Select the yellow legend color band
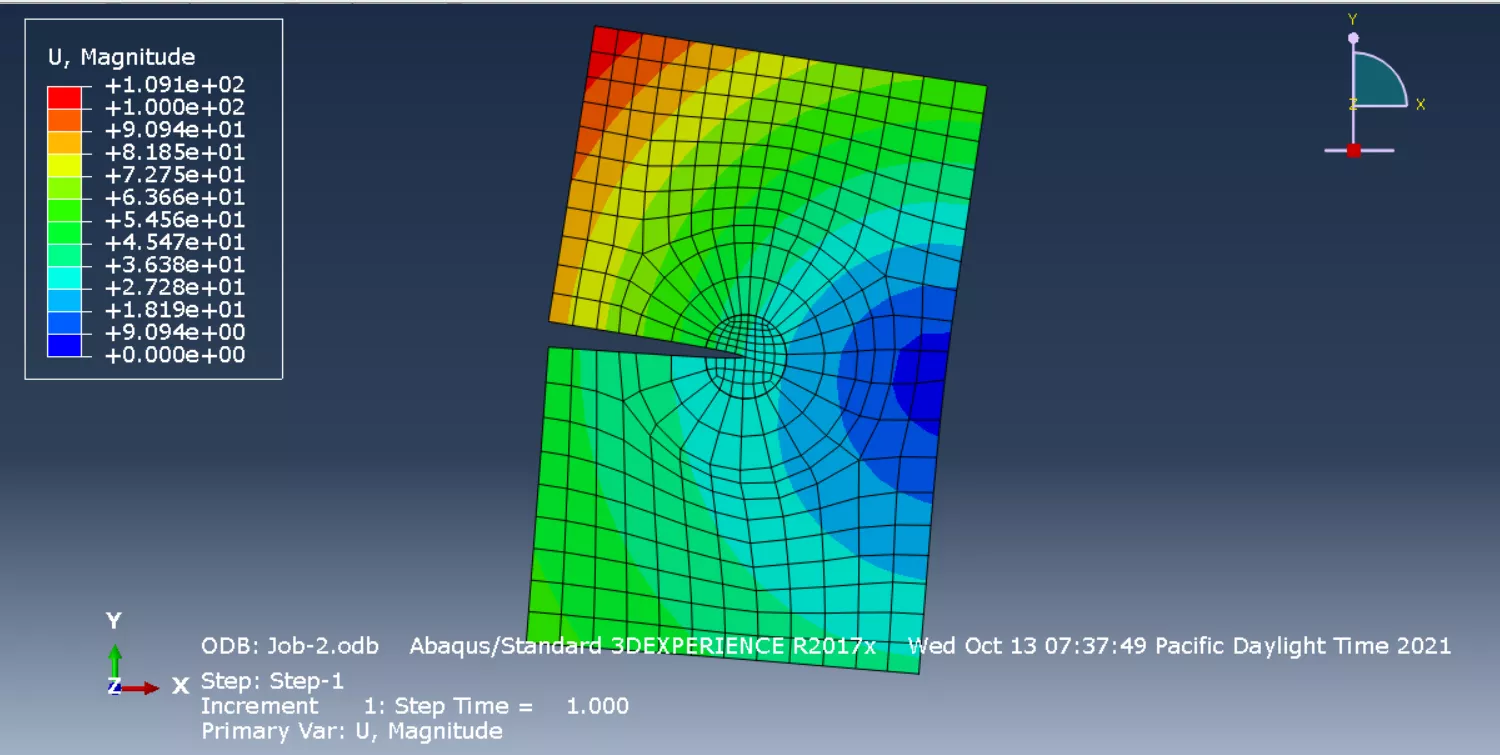Viewport: 1500px width, 755px height. [x=64, y=165]
